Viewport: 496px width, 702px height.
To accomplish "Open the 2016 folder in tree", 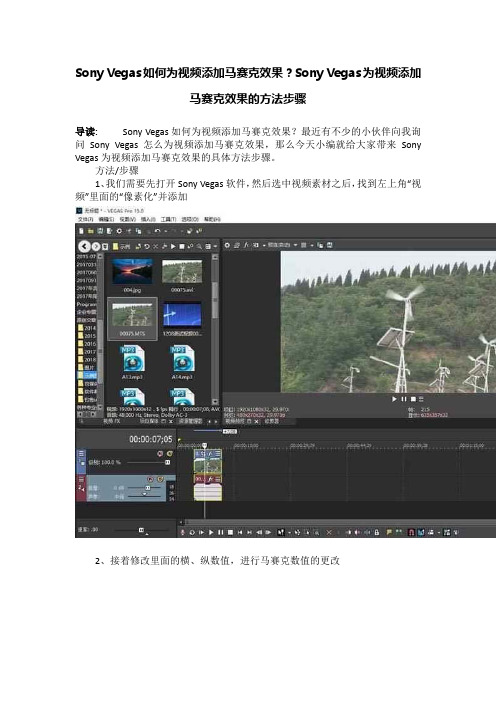I will click(x=87, y=344).
